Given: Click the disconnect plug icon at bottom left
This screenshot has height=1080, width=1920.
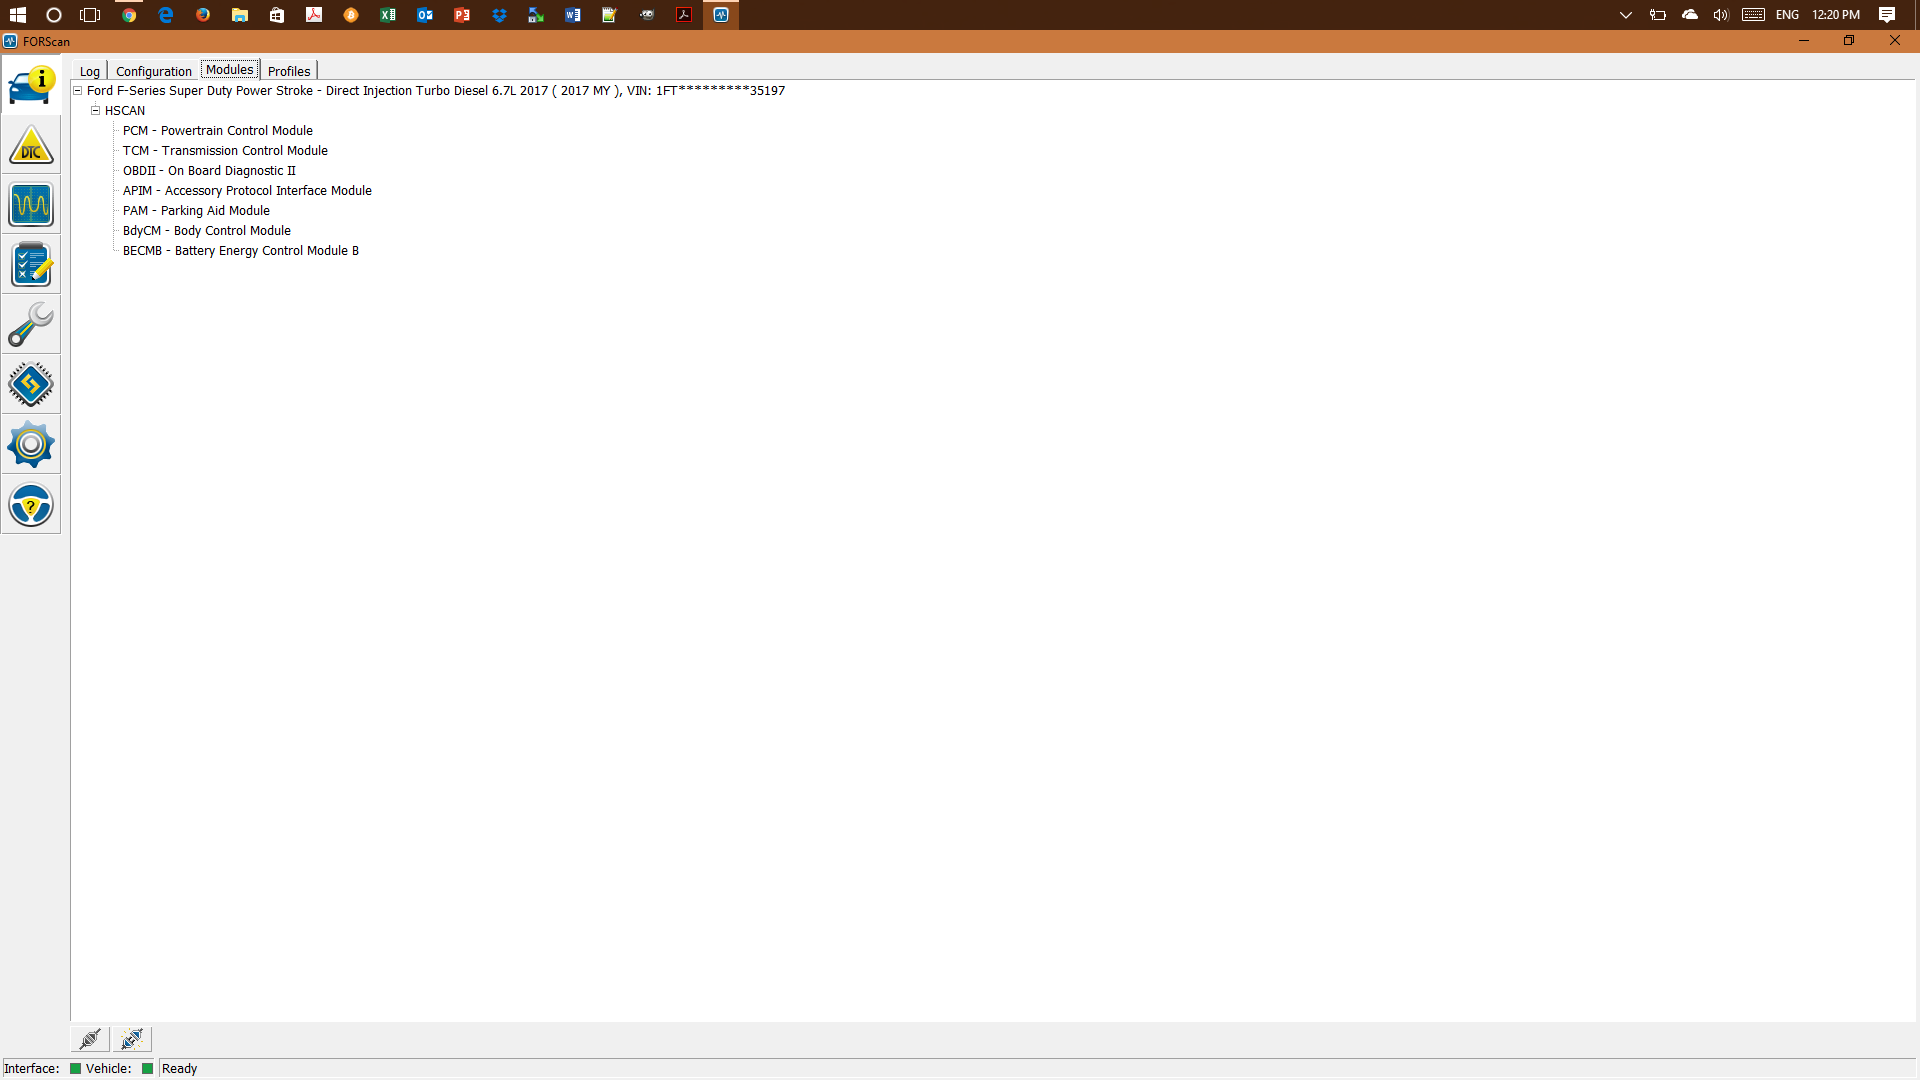Looking at the screenshot, I should point(89,1039).
